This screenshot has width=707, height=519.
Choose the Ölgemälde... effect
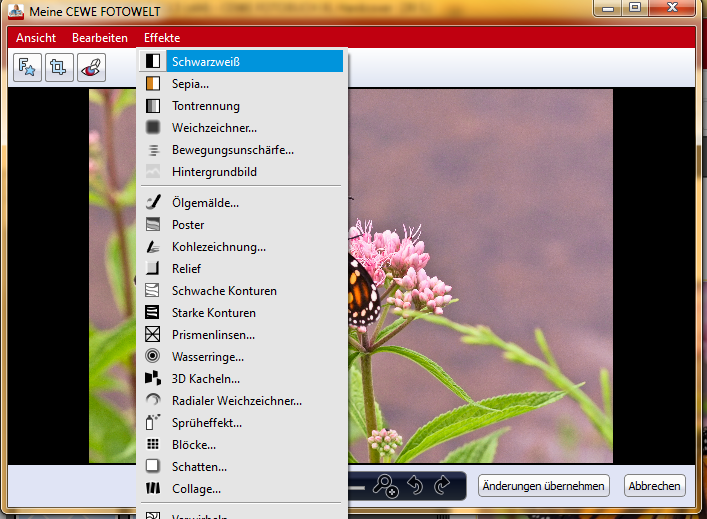coord(241,202)
